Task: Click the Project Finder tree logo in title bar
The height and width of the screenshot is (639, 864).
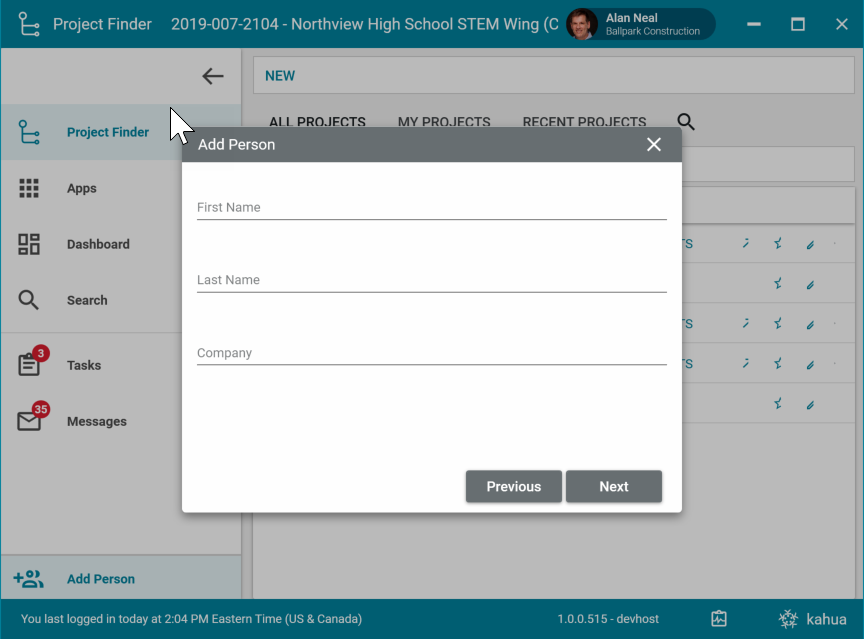Action: pyautogui.click(x=29, y=24)
